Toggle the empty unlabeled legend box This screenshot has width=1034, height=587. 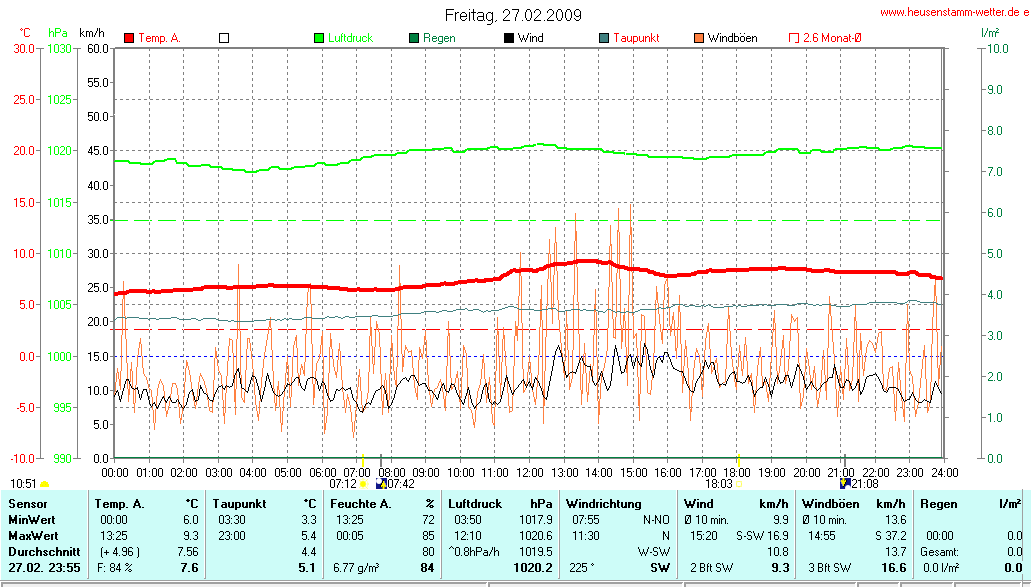224,38
